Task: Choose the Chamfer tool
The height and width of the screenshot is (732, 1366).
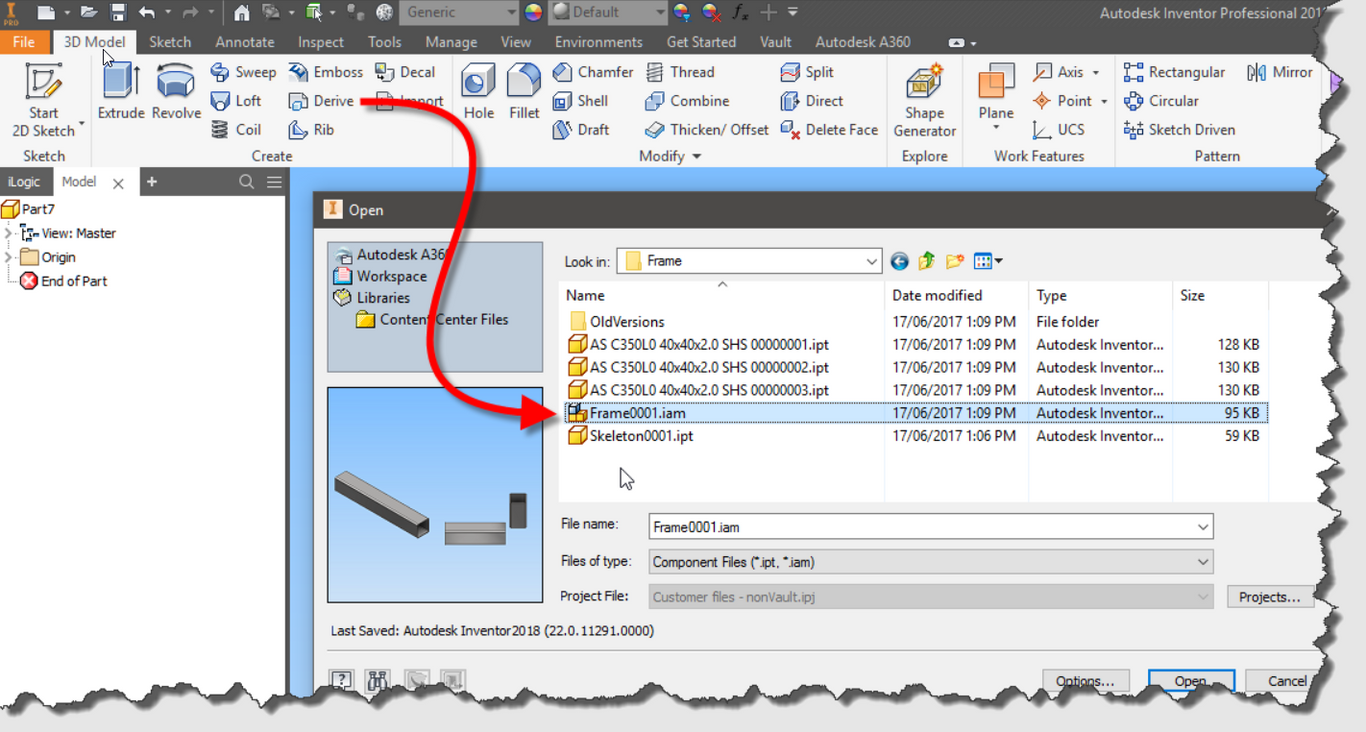Action: pos(592,71)
